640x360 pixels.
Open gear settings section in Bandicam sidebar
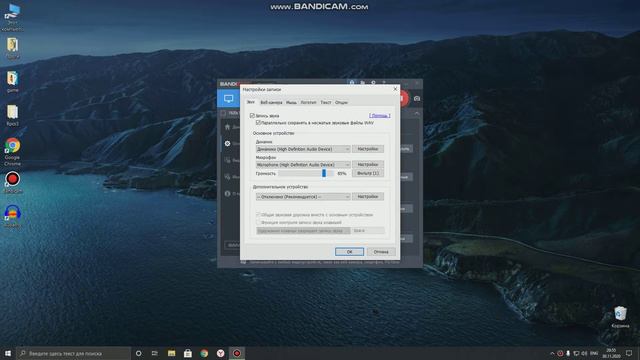coord(227,144)
